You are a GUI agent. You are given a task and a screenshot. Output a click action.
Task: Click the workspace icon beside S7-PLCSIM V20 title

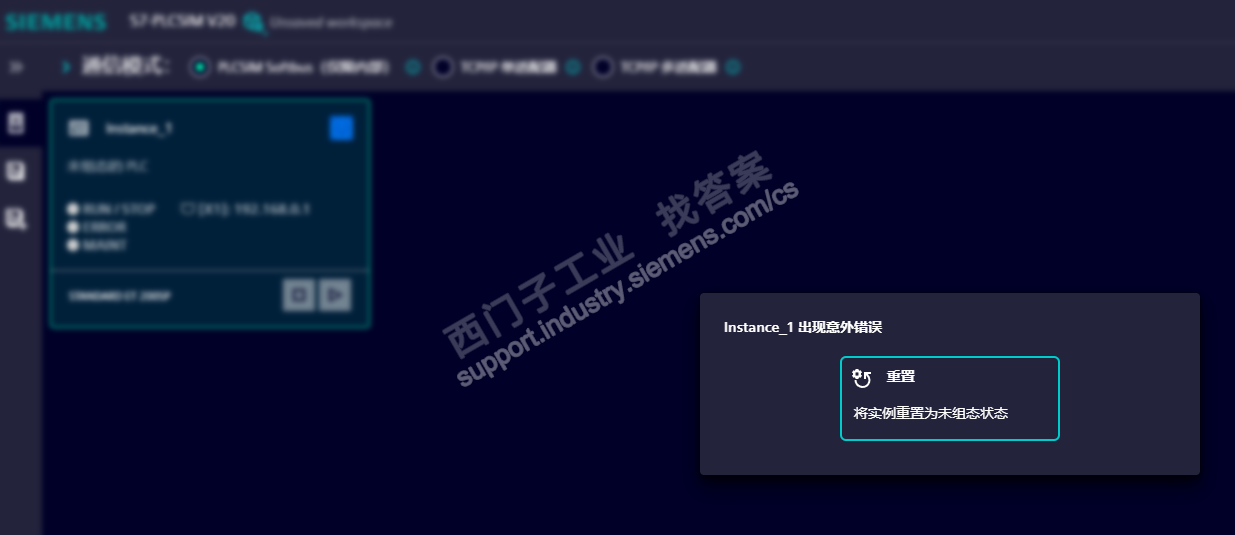[x=254, y=22]
